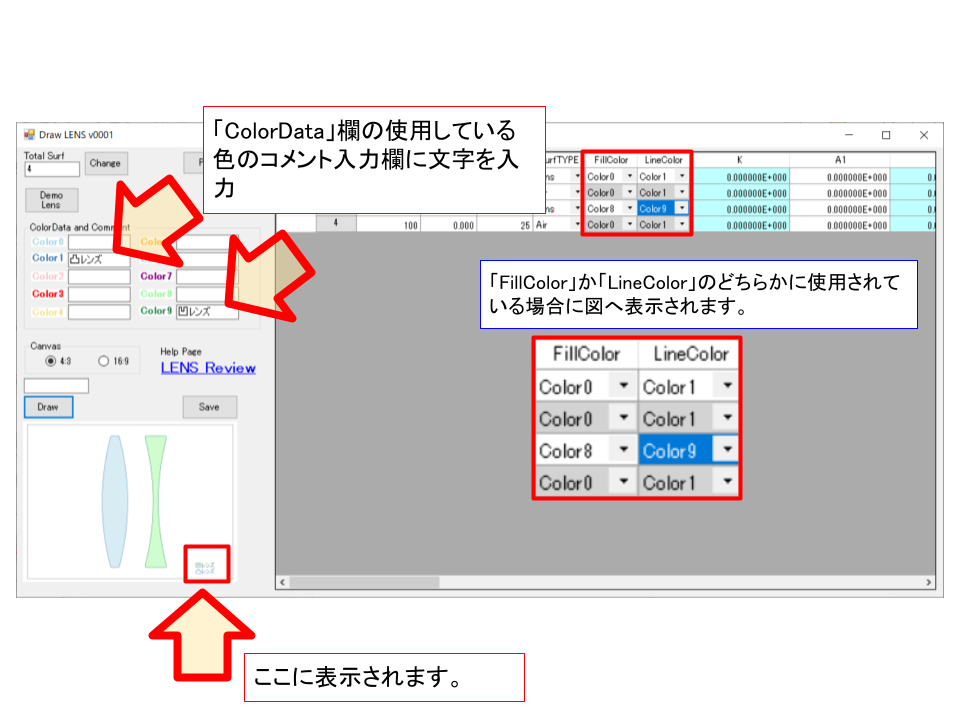This screenshot has width=960, height=720.
Task: Click the Draw button
Action: point(48,407)
